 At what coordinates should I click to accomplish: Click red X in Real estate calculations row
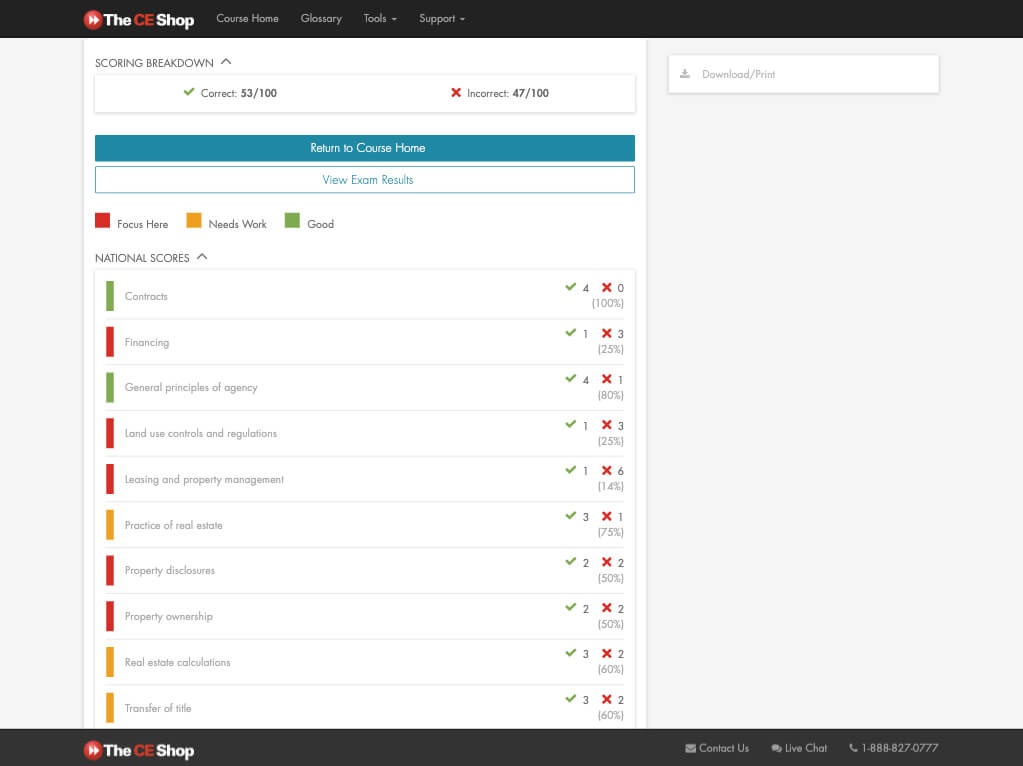(x=607, y=653)
